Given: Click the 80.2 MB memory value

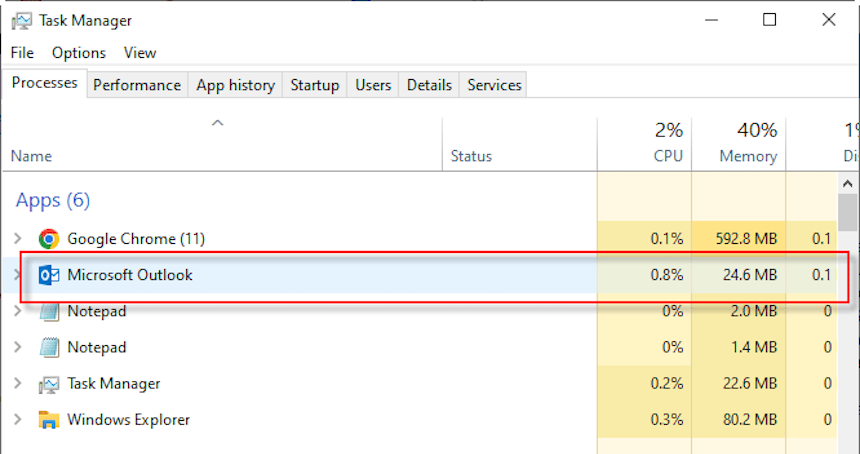Looking at the screenshot, I should [x=750, y=420].
